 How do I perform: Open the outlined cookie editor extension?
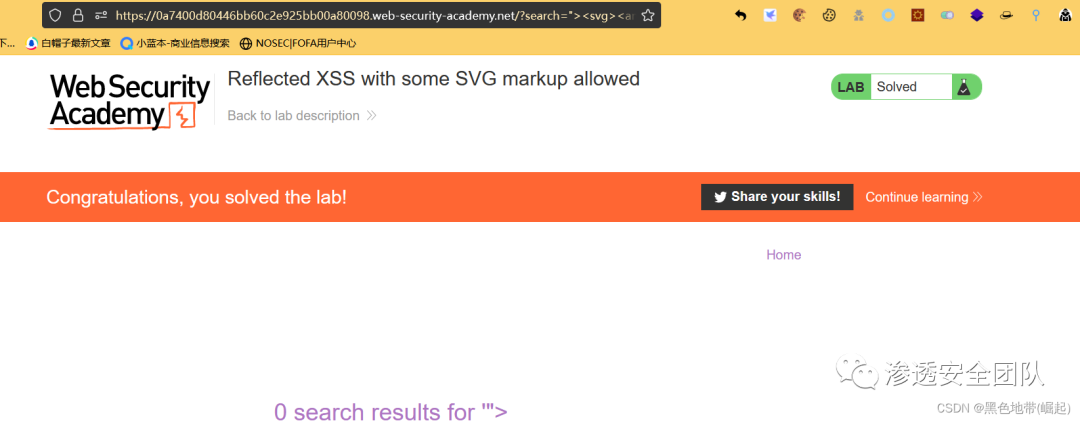(x=829, y=15)
